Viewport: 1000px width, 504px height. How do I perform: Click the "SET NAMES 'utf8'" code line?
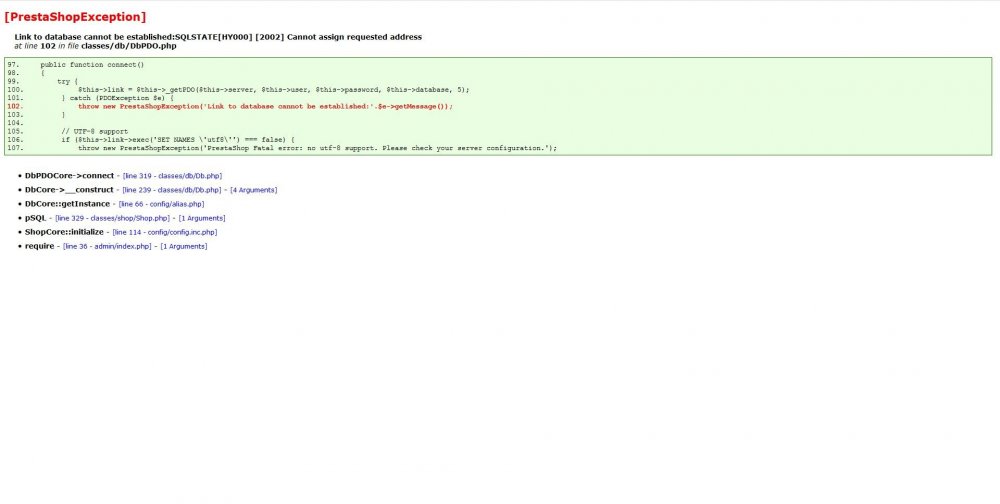178,140
